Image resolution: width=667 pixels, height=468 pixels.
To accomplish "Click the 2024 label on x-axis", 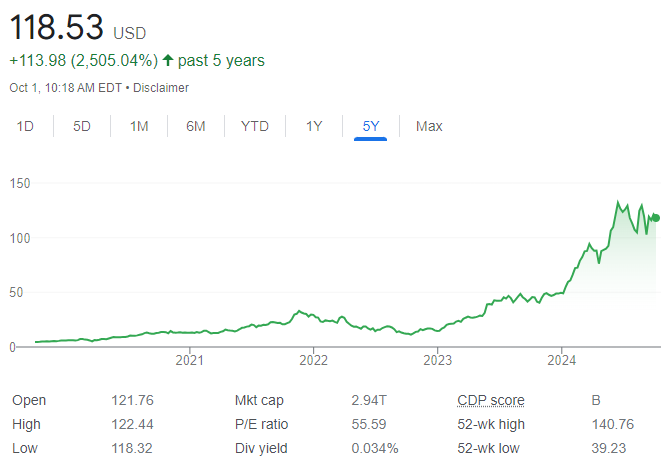I will point(562,360).
